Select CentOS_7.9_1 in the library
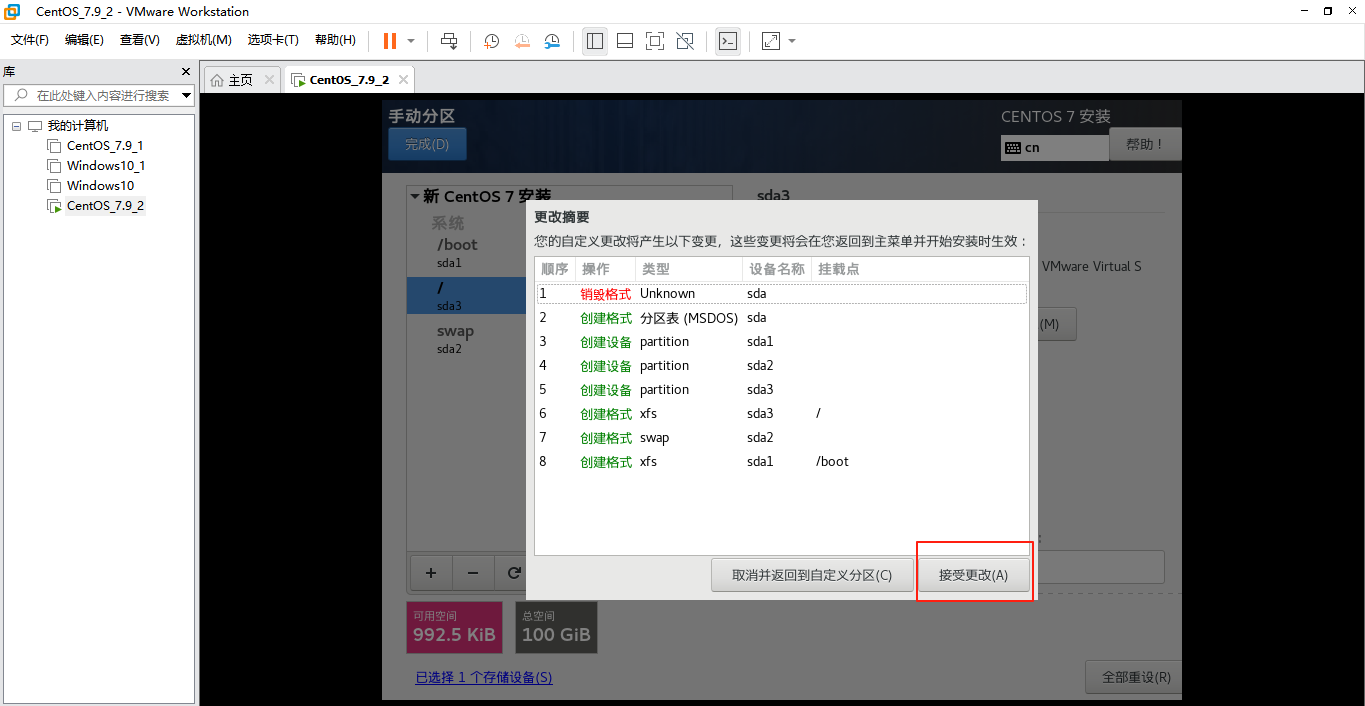This screenshot has width=1365, height=706. tap(105, 146)
